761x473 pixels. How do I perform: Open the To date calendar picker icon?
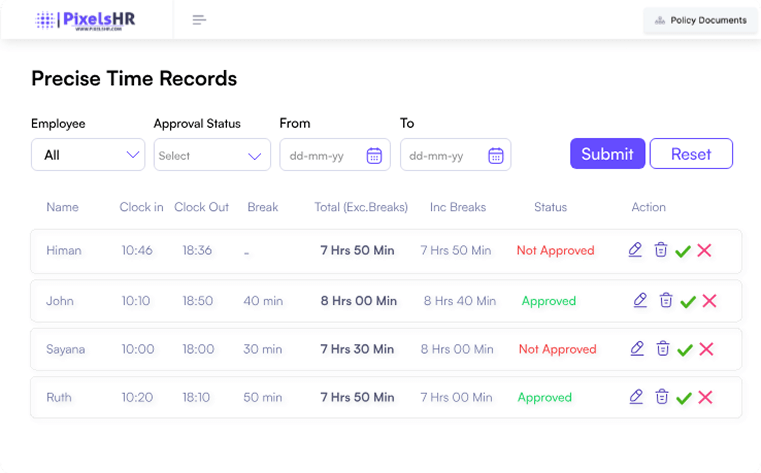(495, 155)
